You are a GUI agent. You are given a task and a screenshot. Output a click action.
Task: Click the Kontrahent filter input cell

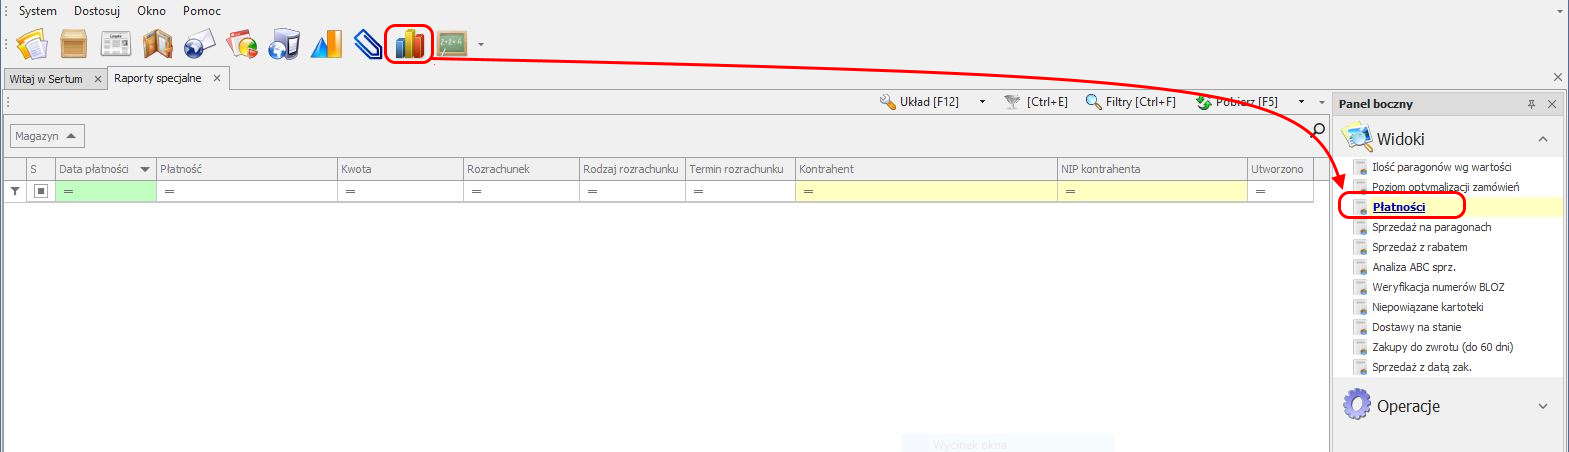coord(925,191)
